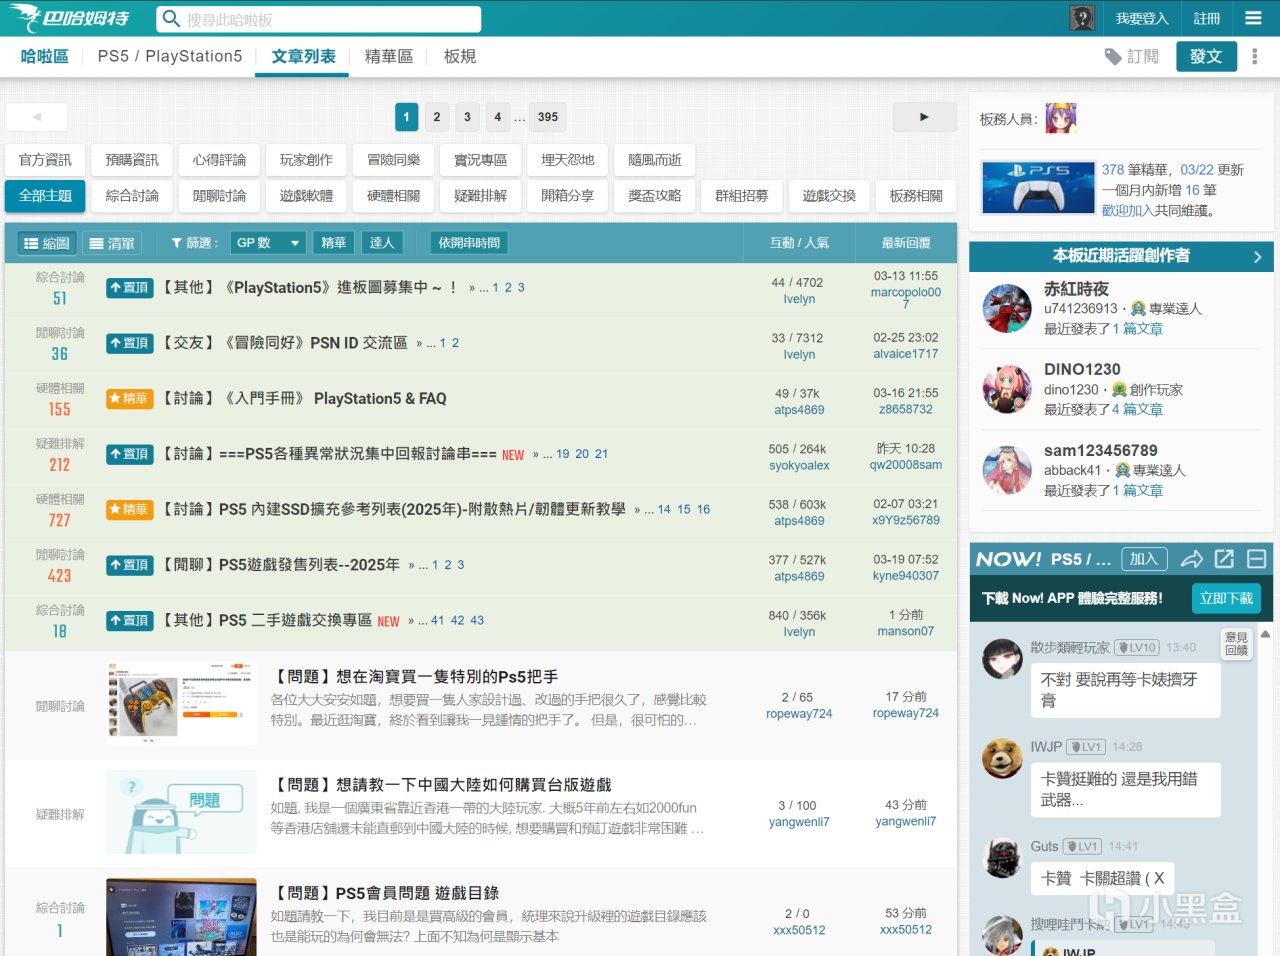
Task: Open the 淘寶 Ps5把手 thread thumbnail
Action: point(182,705)
